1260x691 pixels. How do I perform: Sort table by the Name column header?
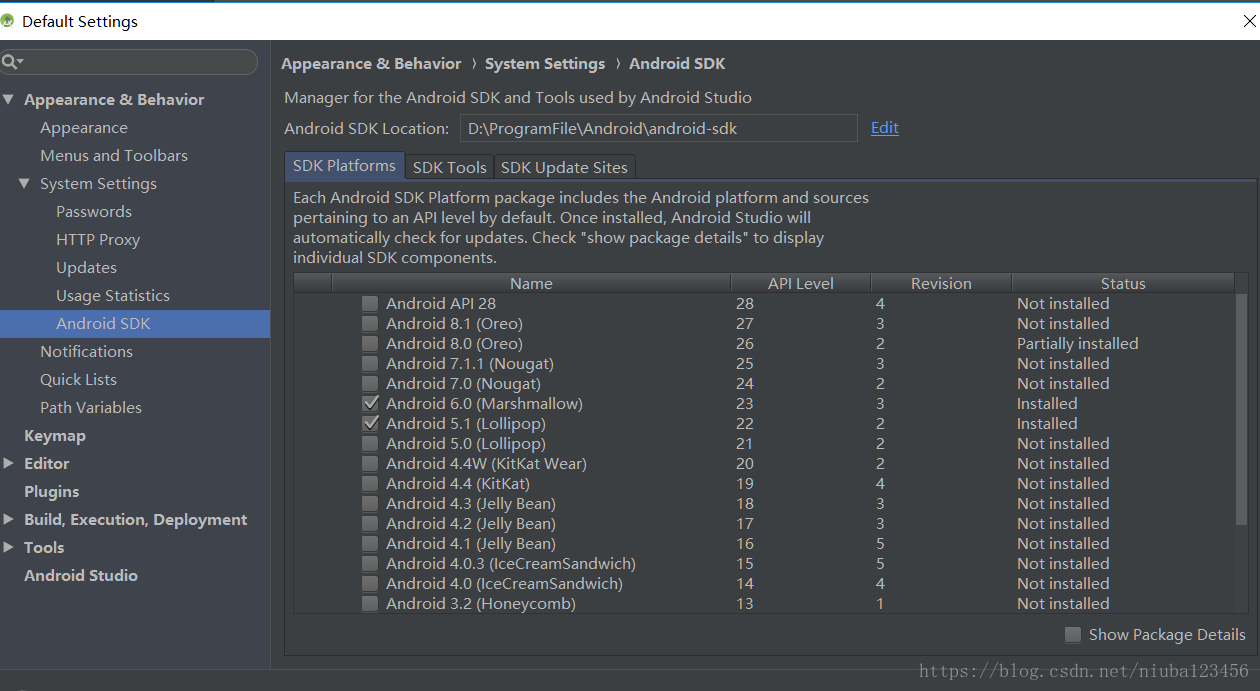tap(531, 283)
